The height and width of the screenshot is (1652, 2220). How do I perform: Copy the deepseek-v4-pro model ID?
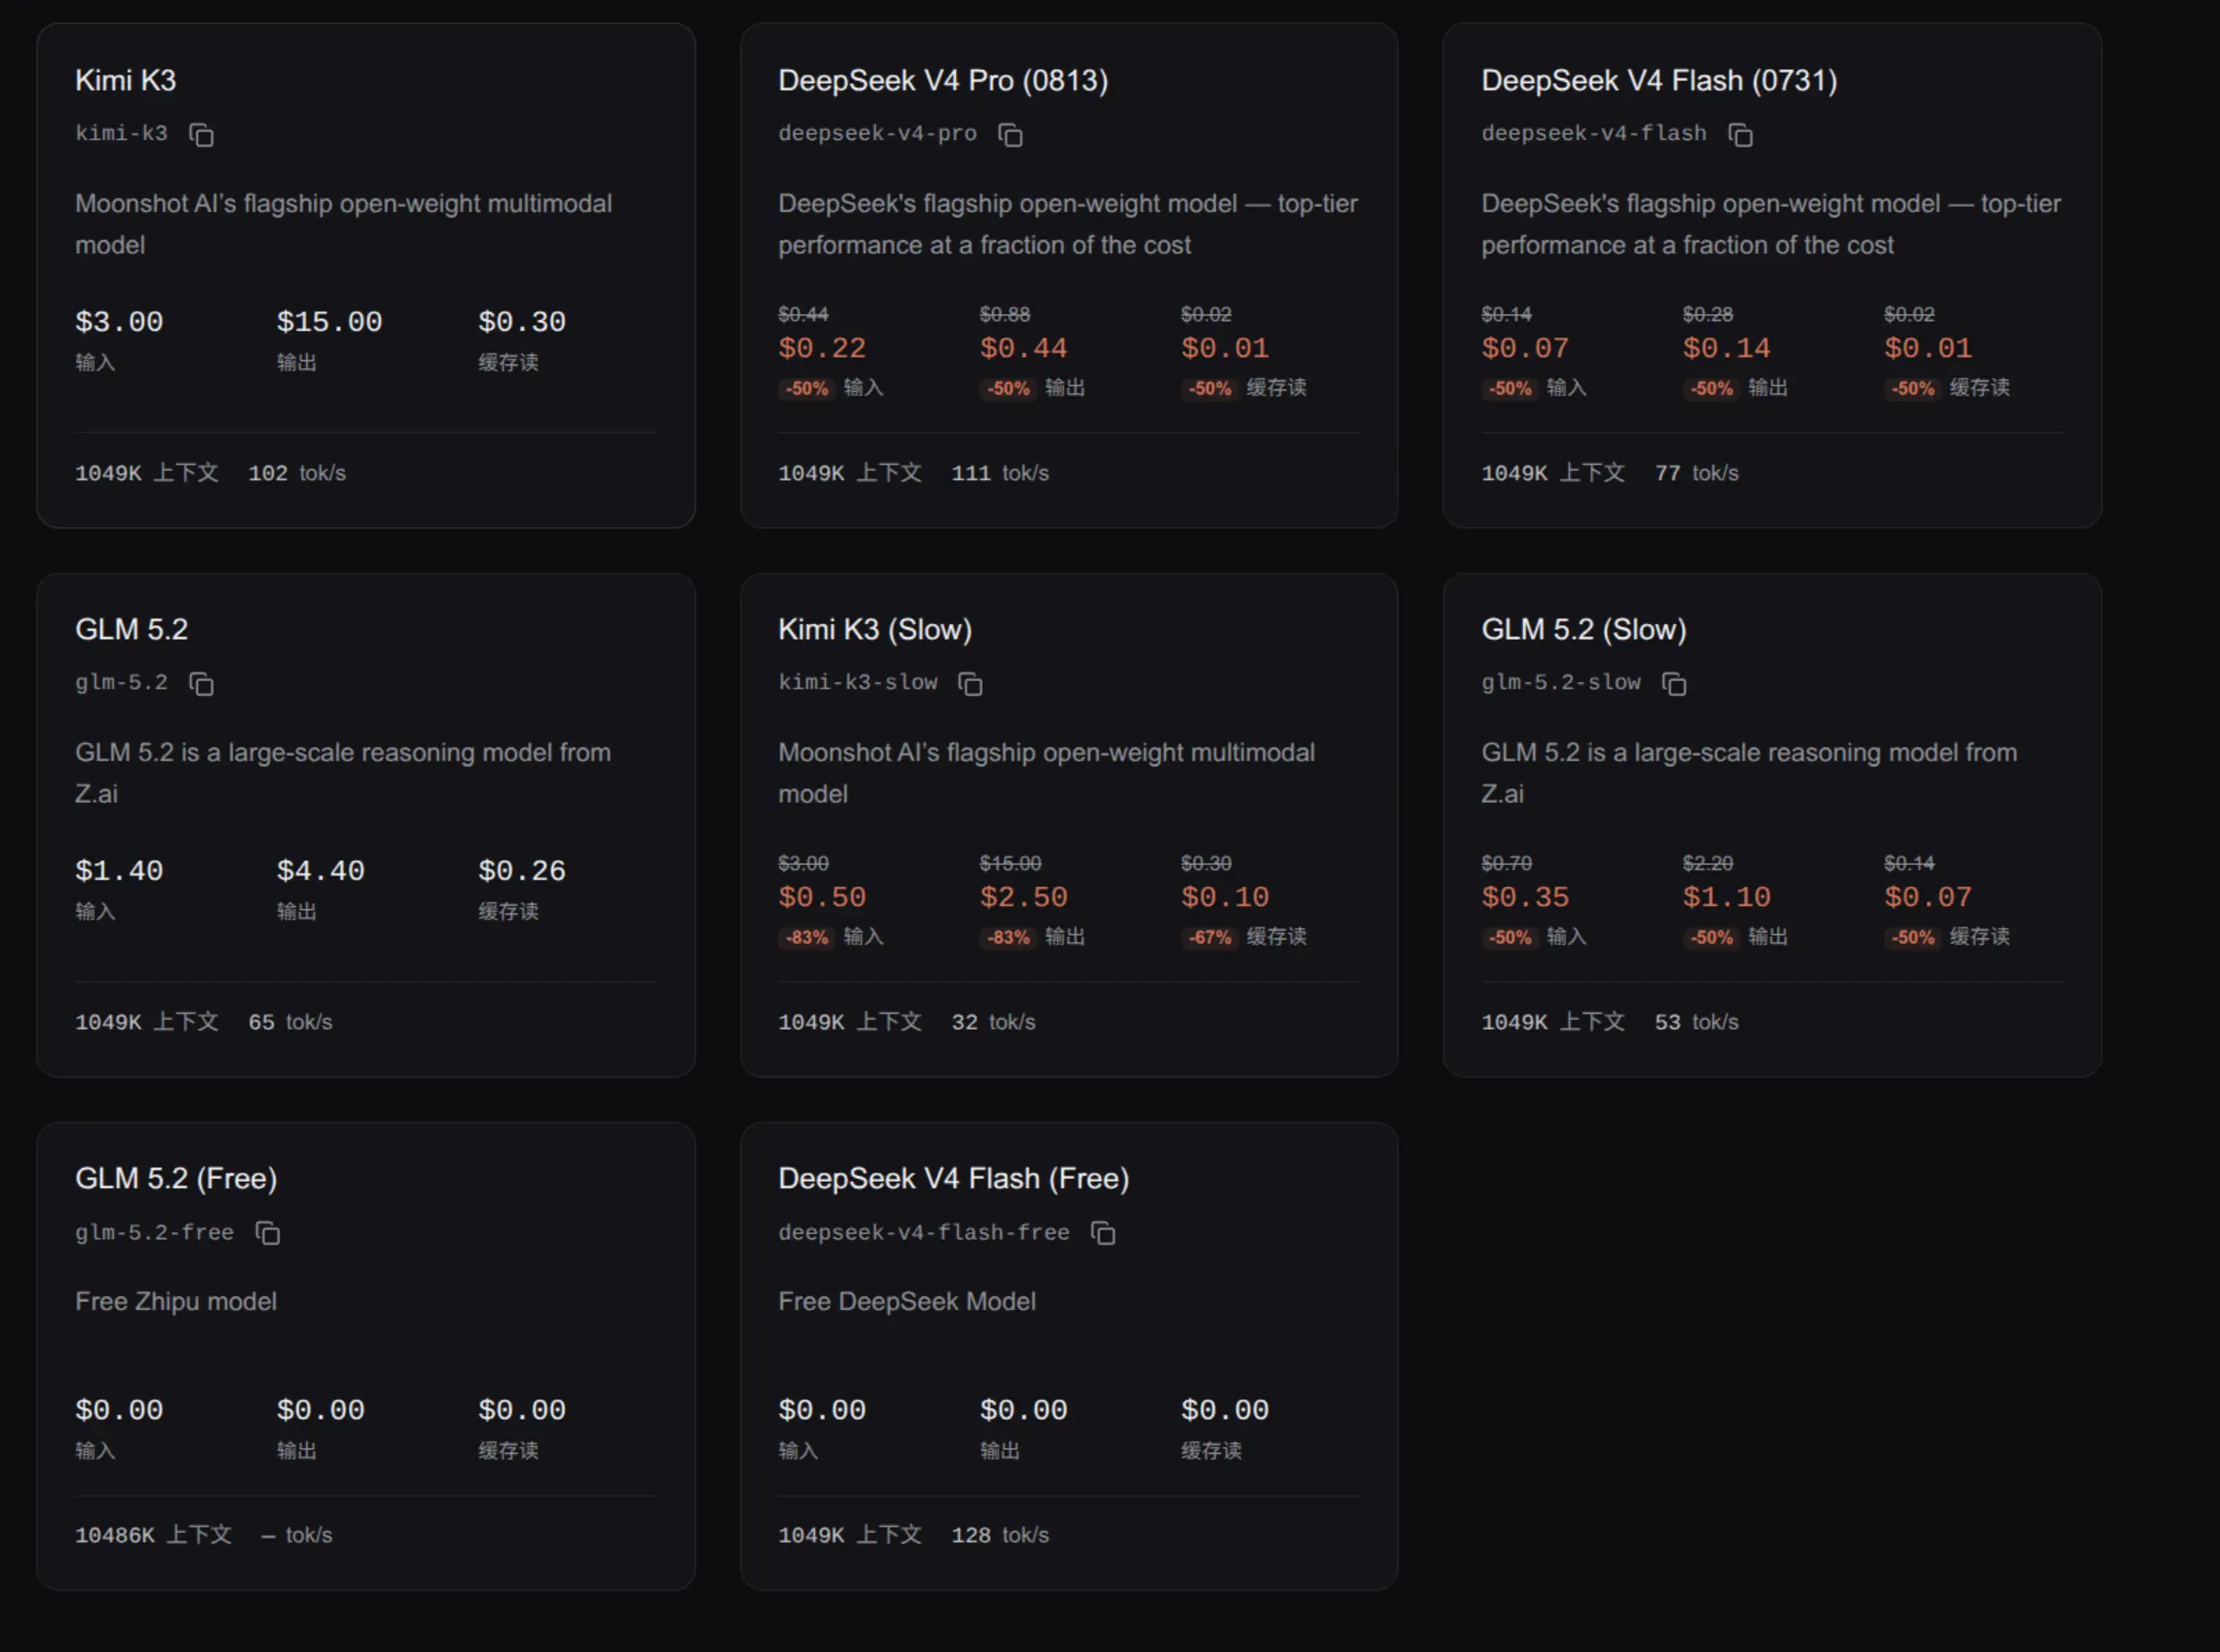click(1010, 135)
